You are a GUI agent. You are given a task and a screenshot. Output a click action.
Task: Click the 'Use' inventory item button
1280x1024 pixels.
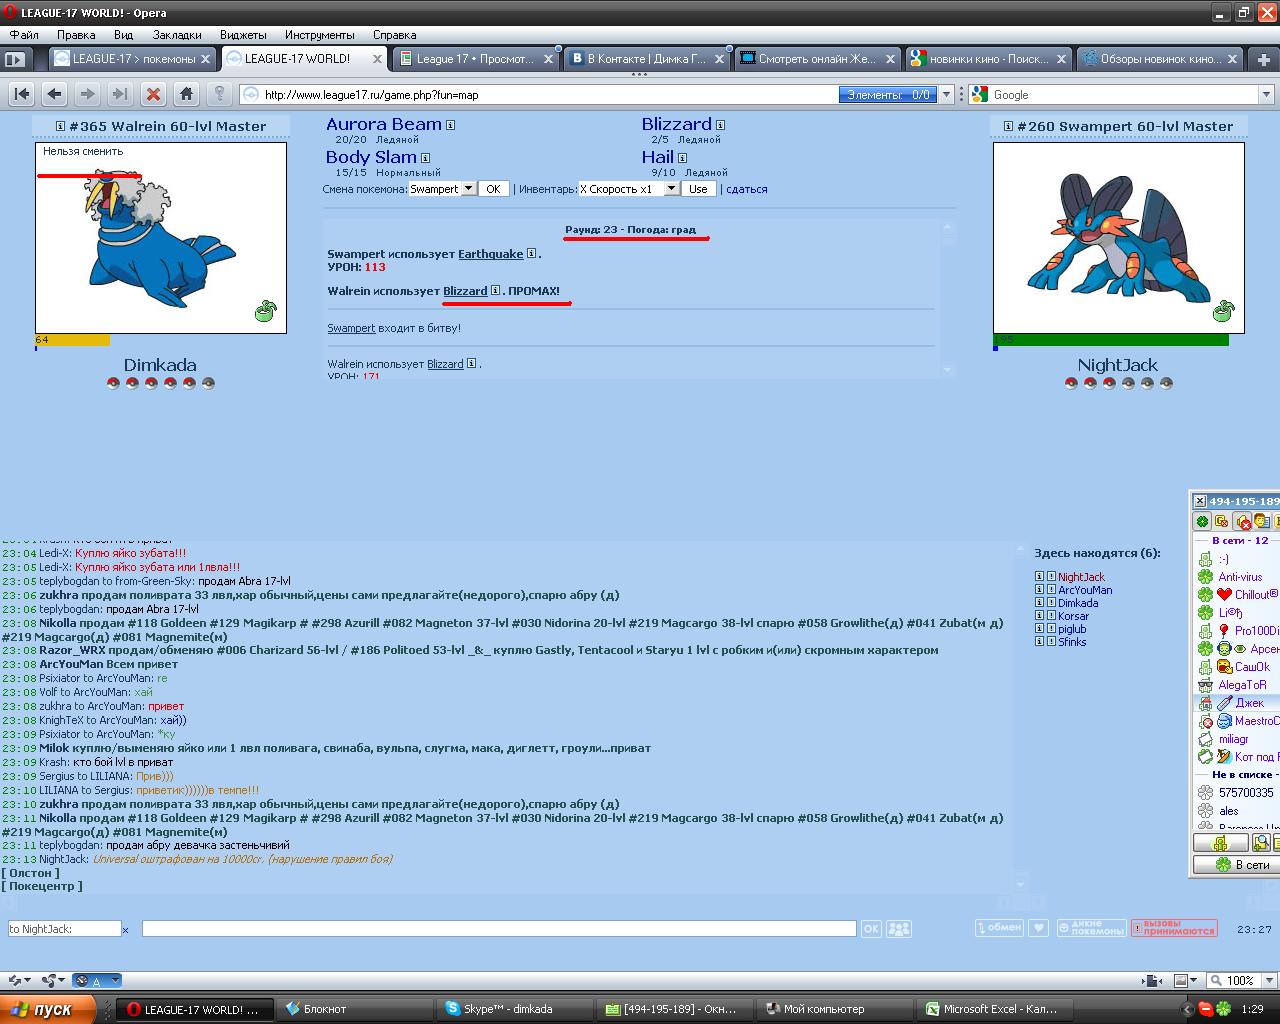click(x=698, y=189)
